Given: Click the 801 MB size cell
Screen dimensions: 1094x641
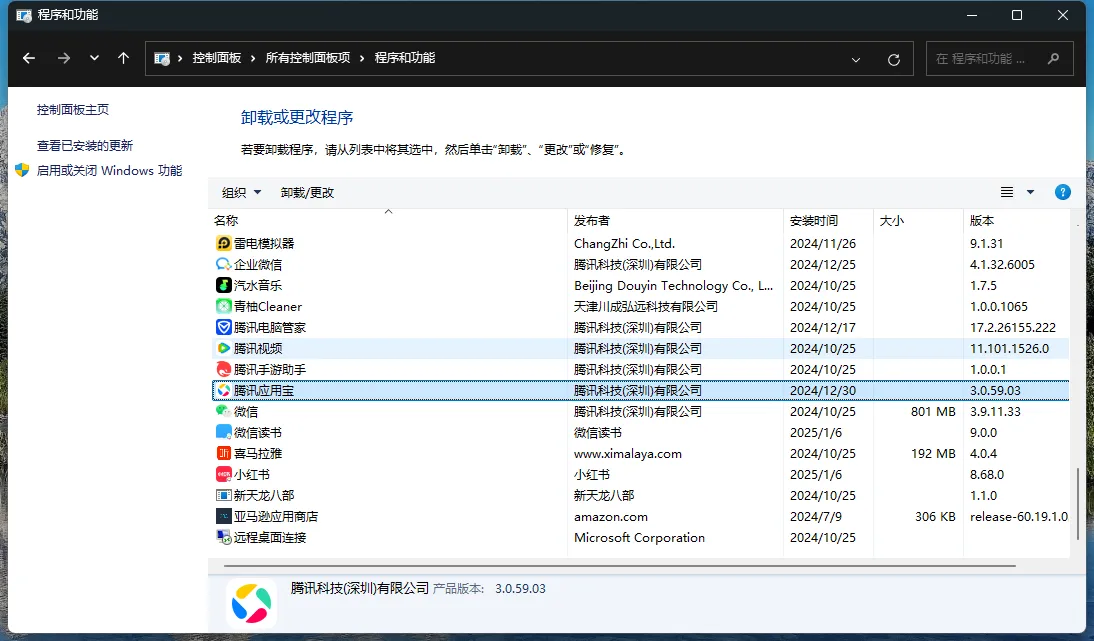Looking at the screenshot, I should point(933,412).
